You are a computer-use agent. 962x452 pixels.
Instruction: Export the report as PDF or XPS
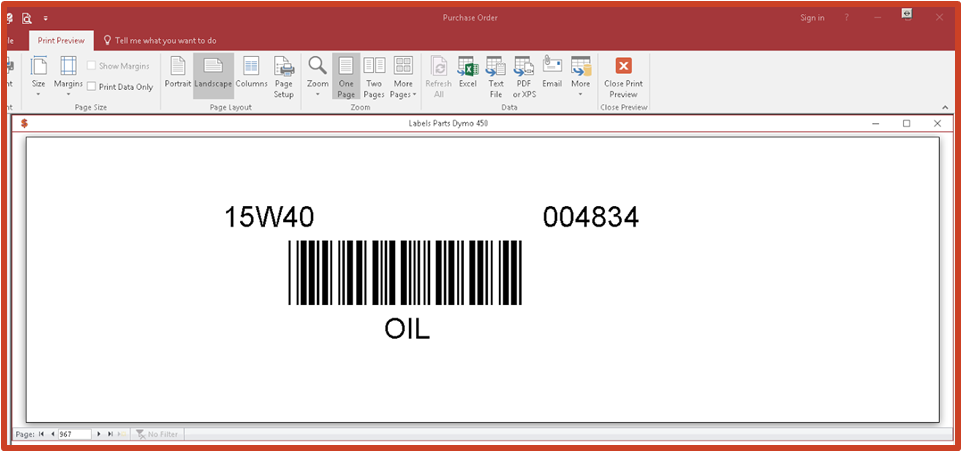524,77
